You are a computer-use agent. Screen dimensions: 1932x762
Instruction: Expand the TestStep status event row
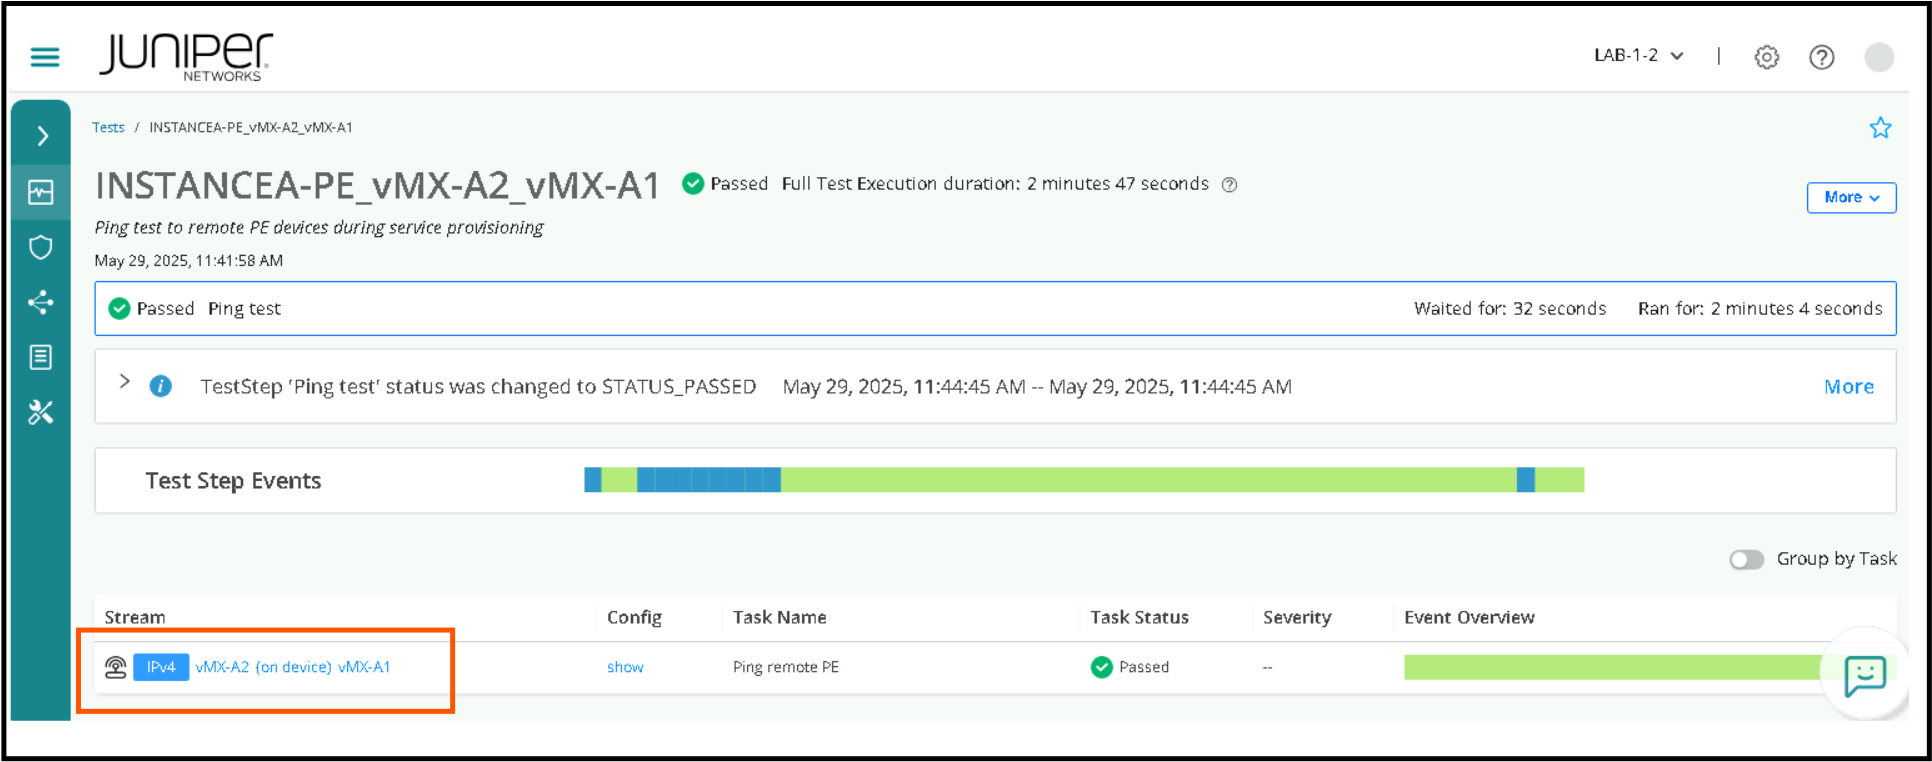124,382
